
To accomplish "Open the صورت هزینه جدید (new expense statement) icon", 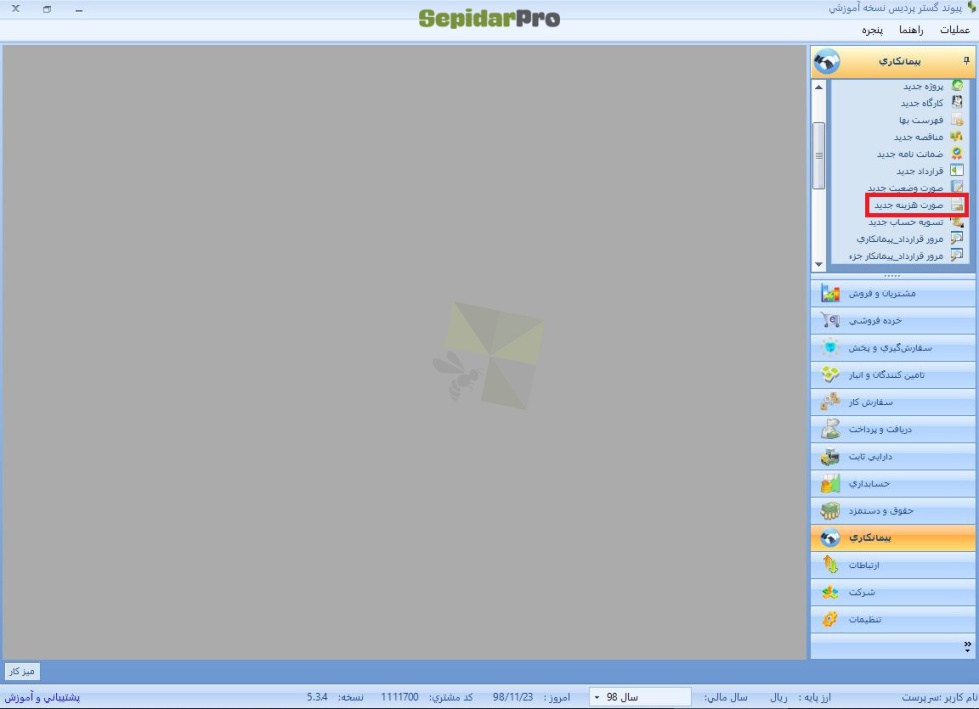I will pos(957,205).
